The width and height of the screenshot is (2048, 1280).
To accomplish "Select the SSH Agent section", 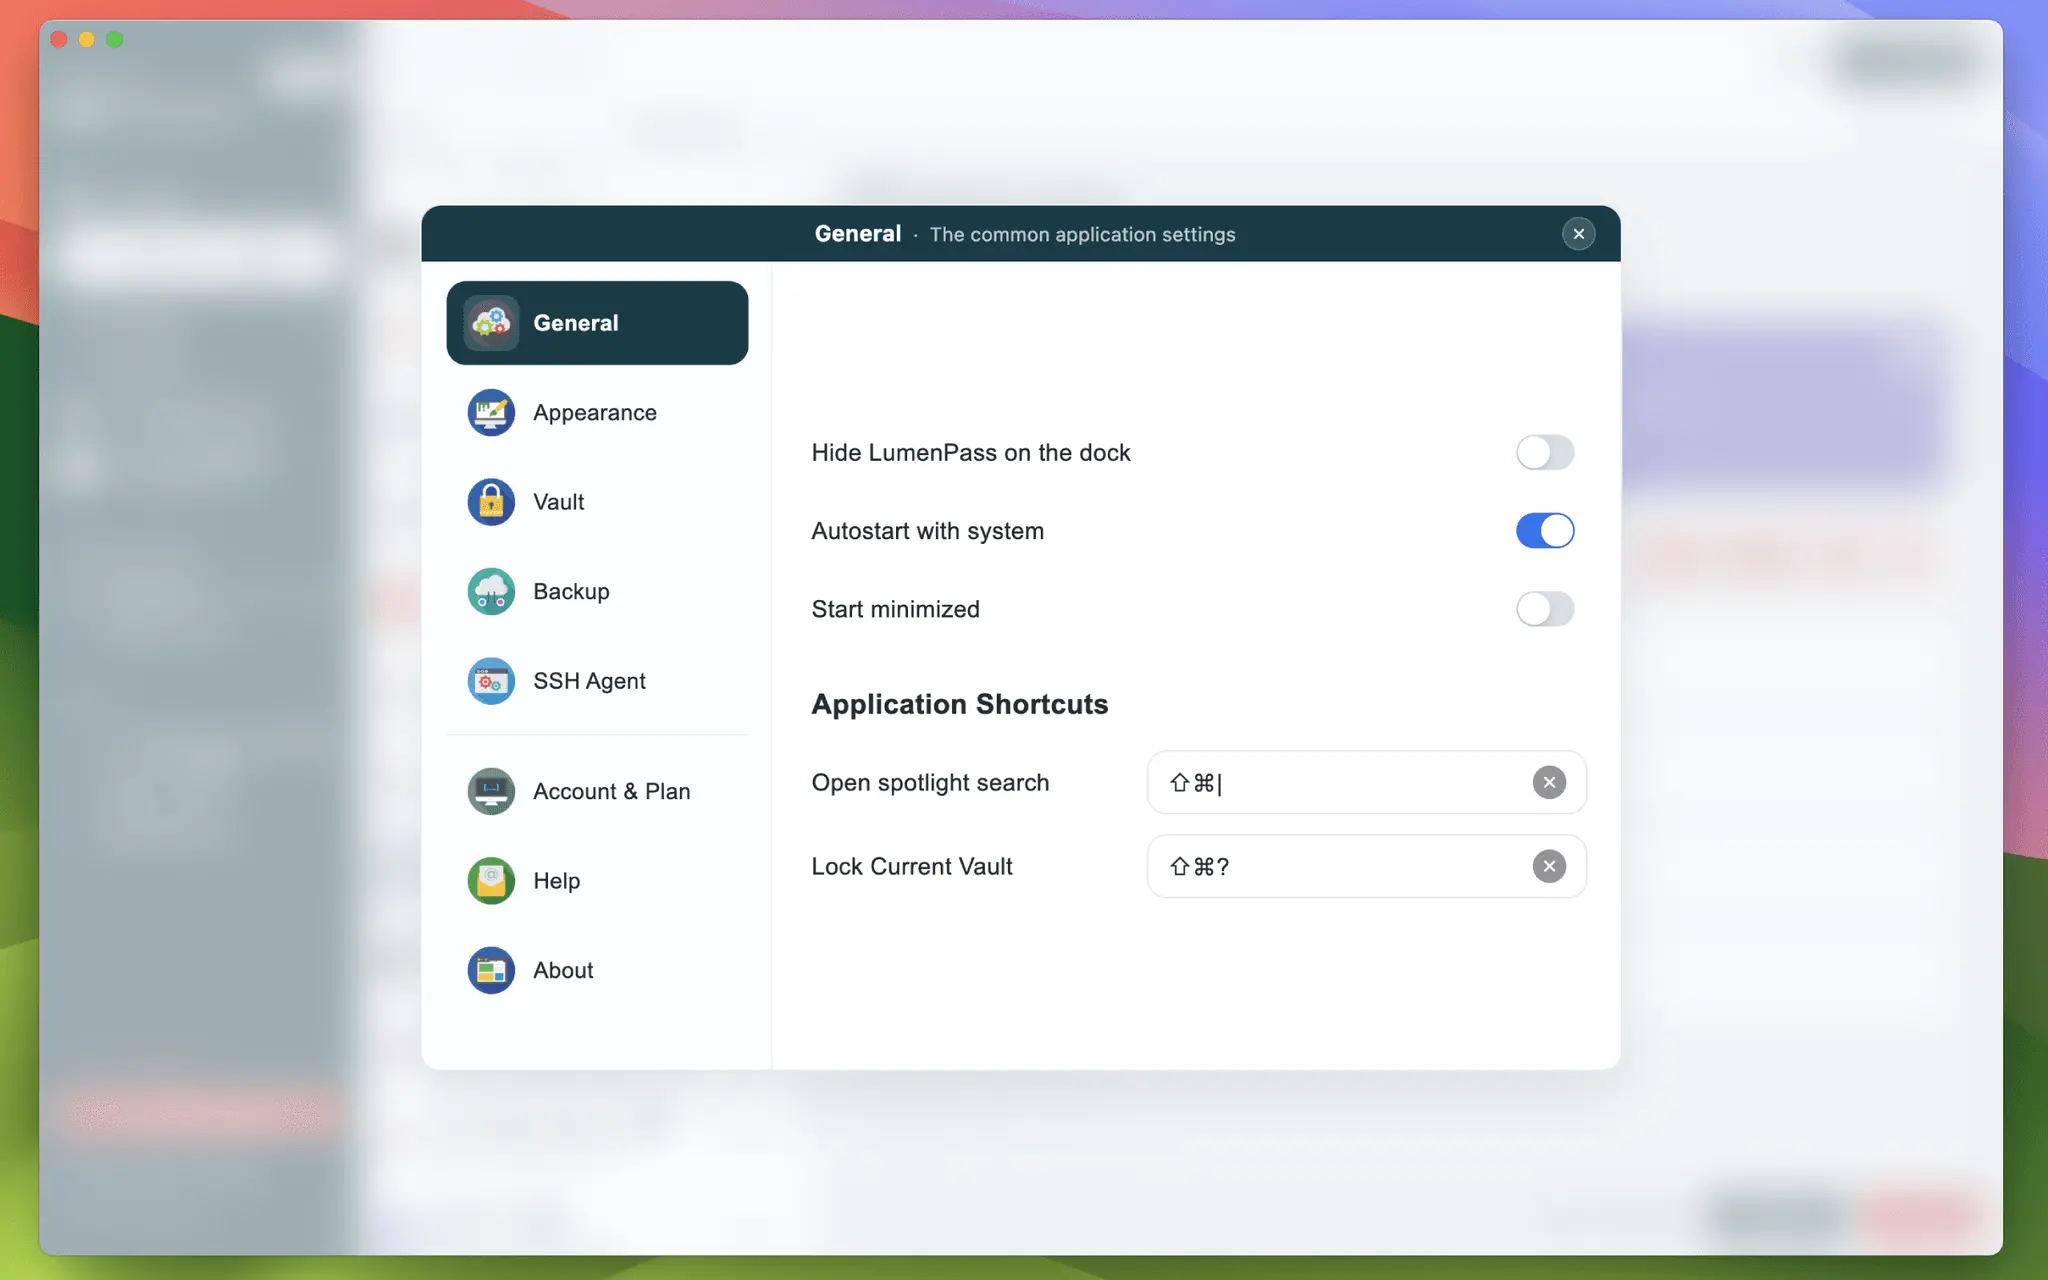I will [x=597, y=681].
